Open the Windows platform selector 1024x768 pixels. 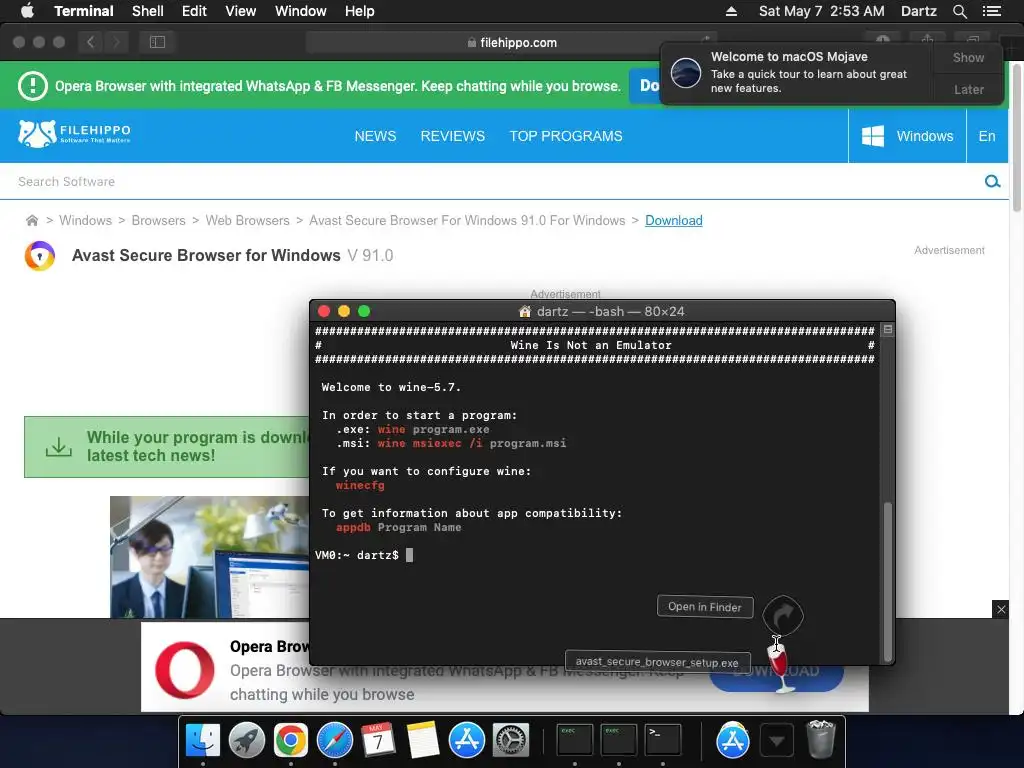point(907,136)
